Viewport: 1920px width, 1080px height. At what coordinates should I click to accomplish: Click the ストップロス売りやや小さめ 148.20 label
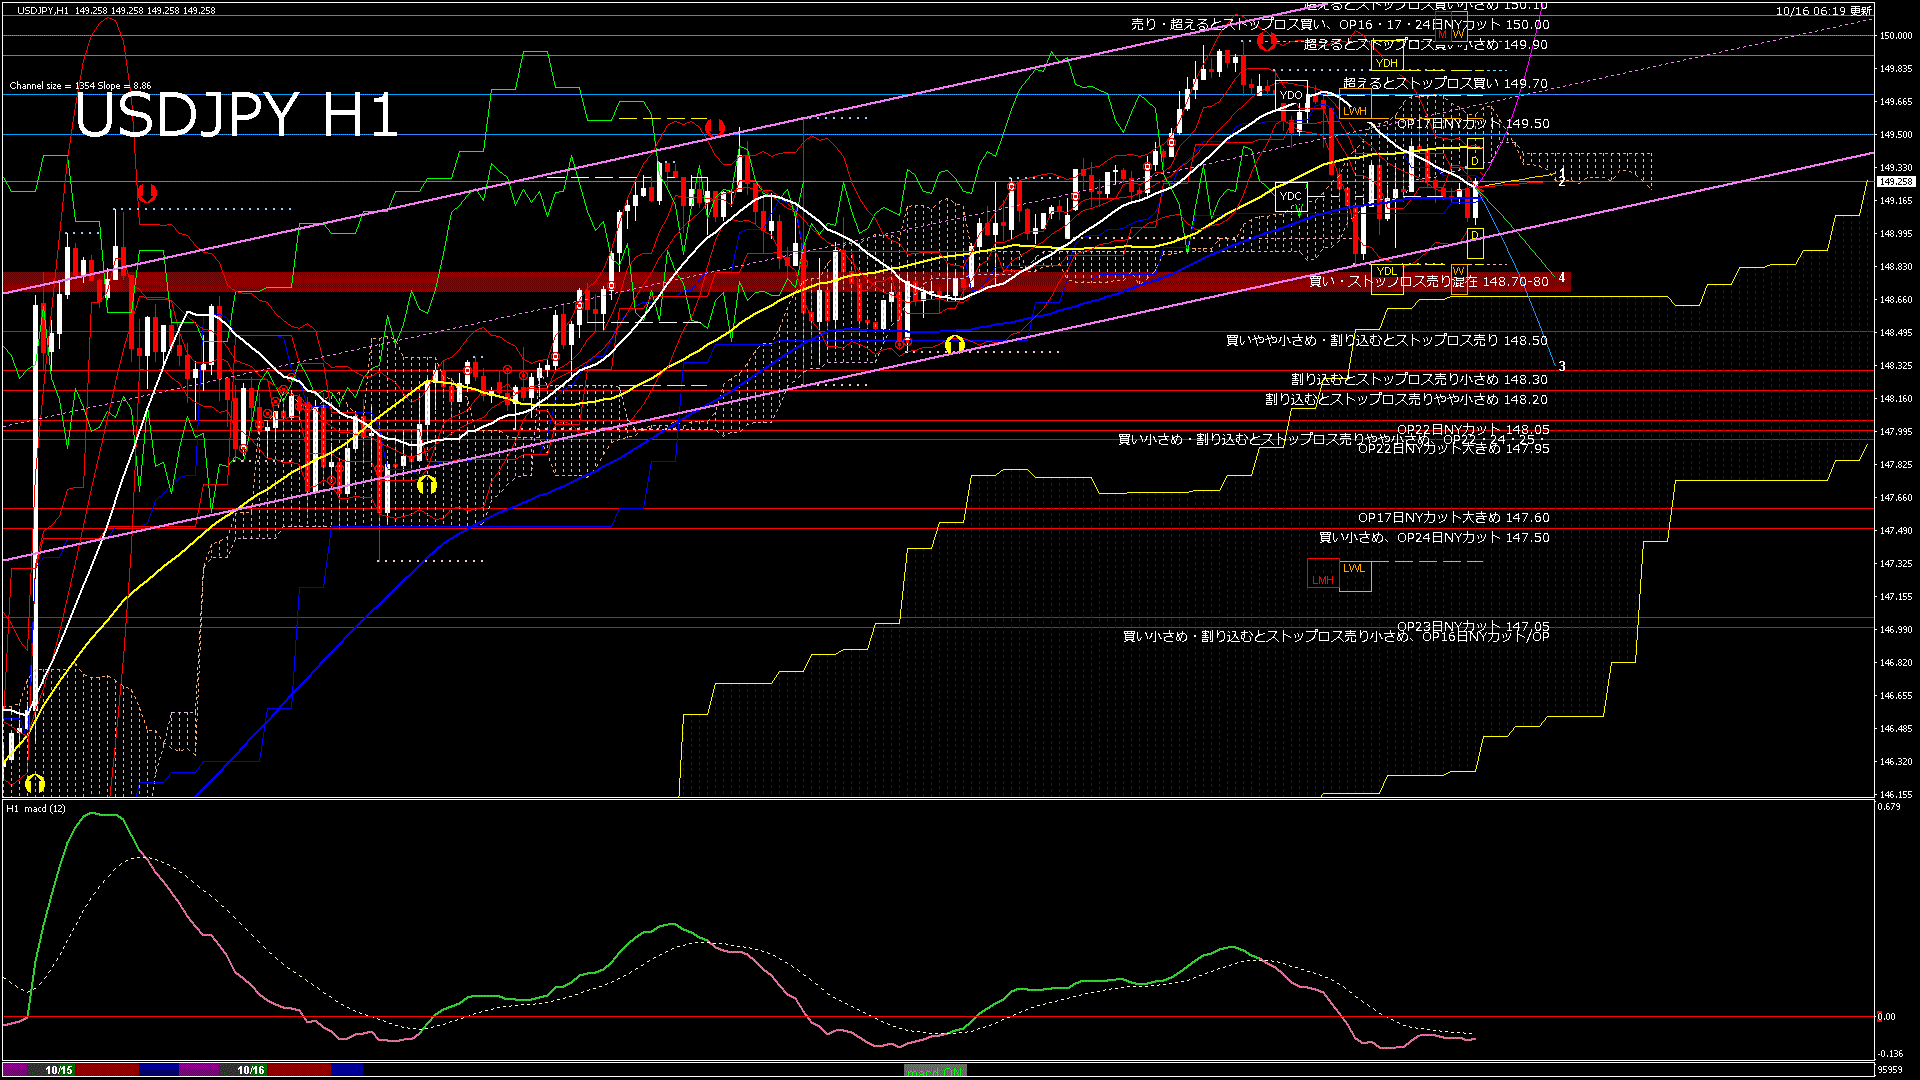(1406, 400)
